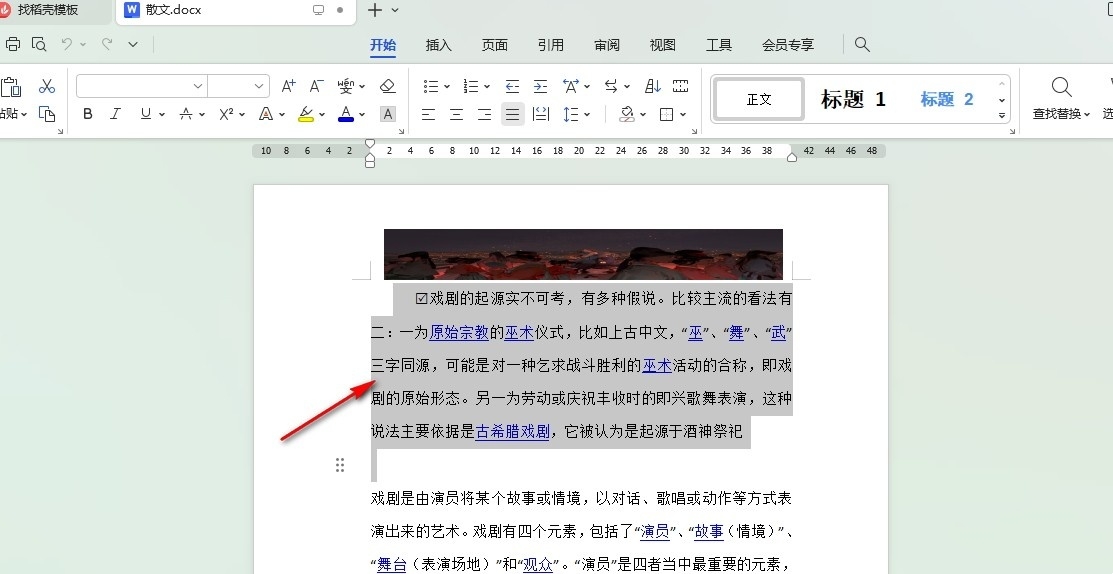Expand the Line spacing dropdown
Viewport: 1113px width, 574px height.
coord(589,114)
